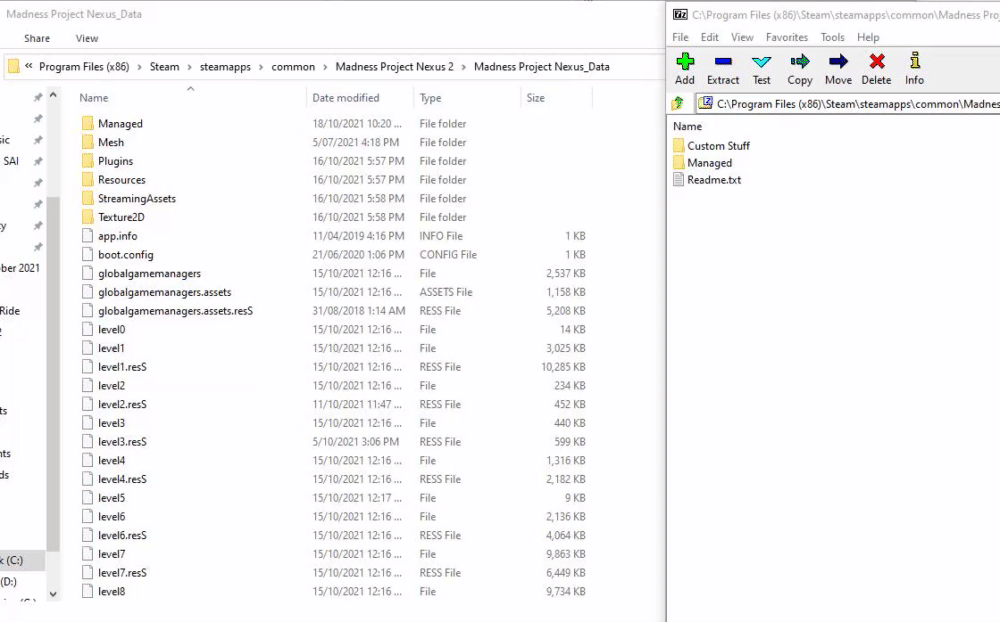
Task: Click the 7-Zip Copy button
Action: tap(800, 69)
